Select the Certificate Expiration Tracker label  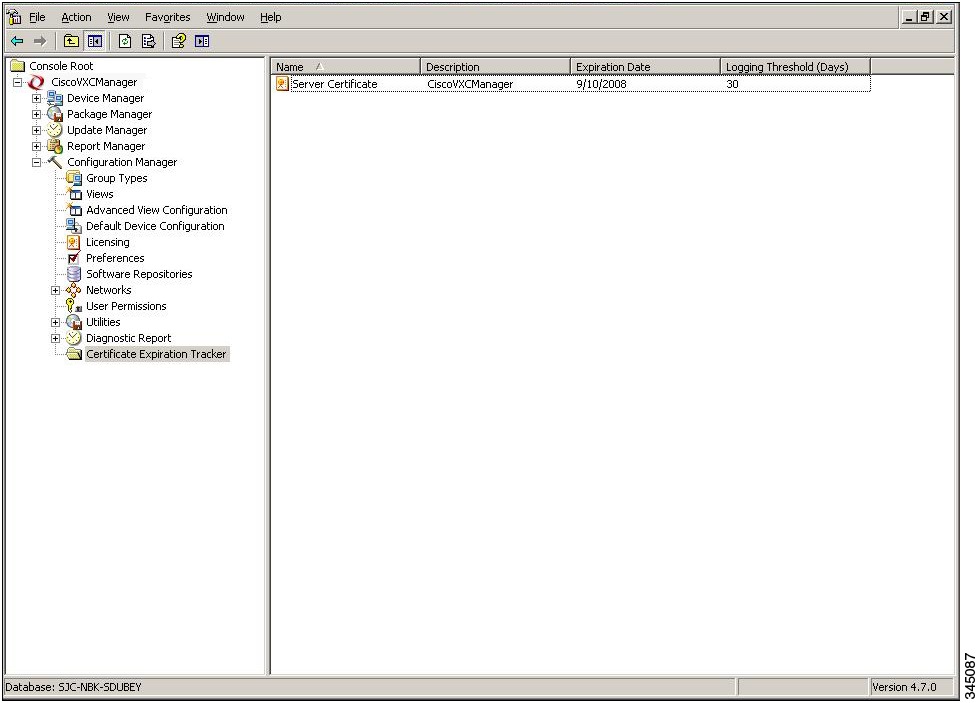pyautogui.click(x=156, y=354)
